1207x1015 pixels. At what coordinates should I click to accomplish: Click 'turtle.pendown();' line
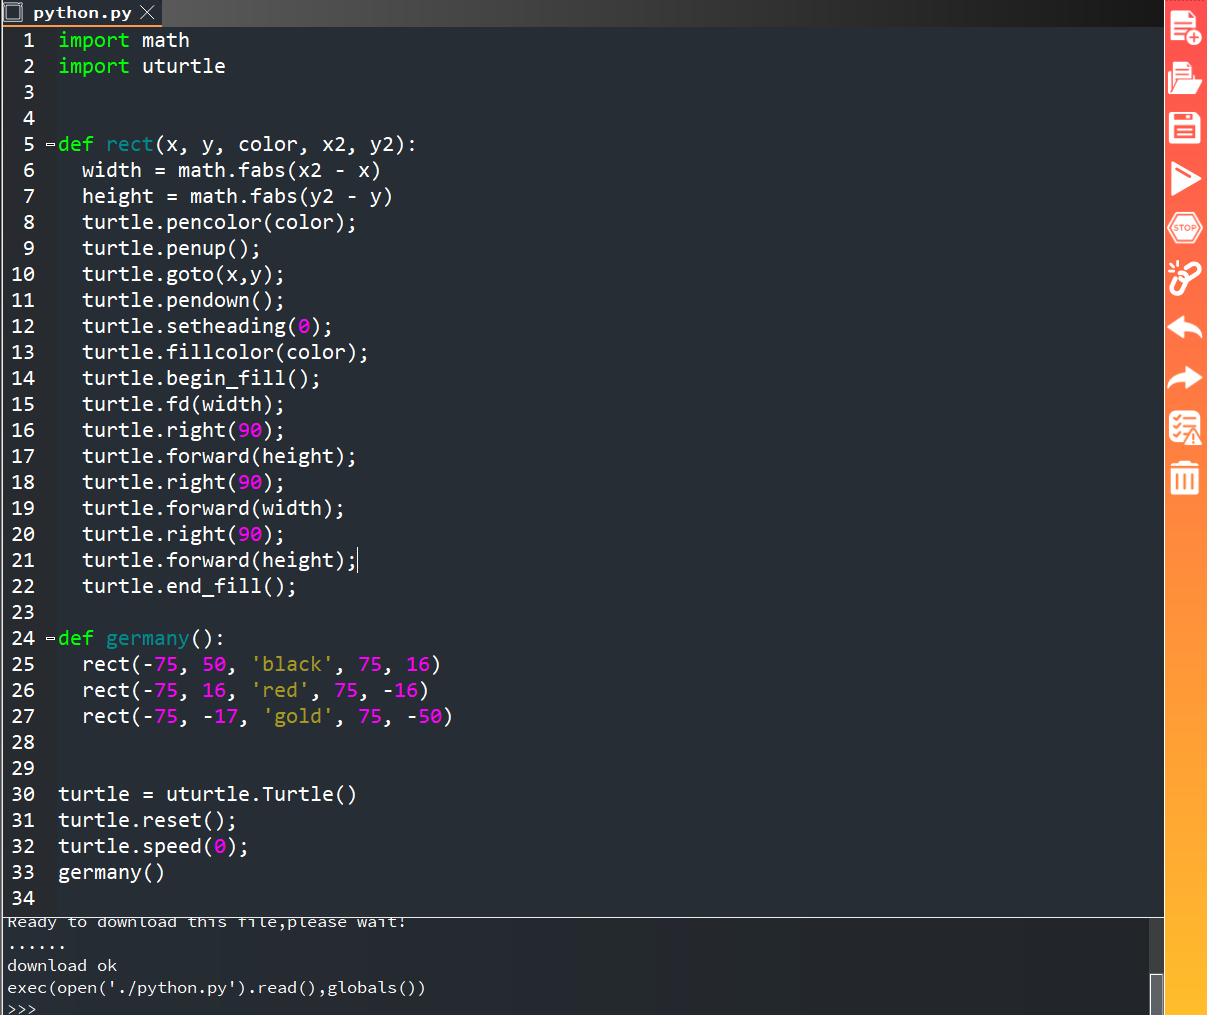pos(183,301)
